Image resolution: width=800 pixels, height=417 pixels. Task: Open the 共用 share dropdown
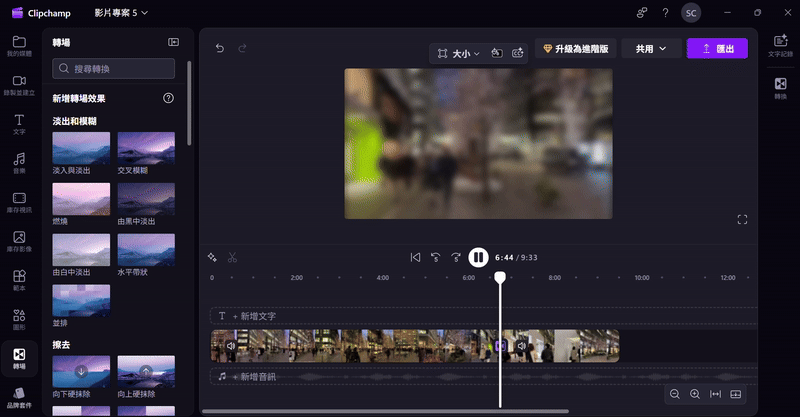[651, 48]
